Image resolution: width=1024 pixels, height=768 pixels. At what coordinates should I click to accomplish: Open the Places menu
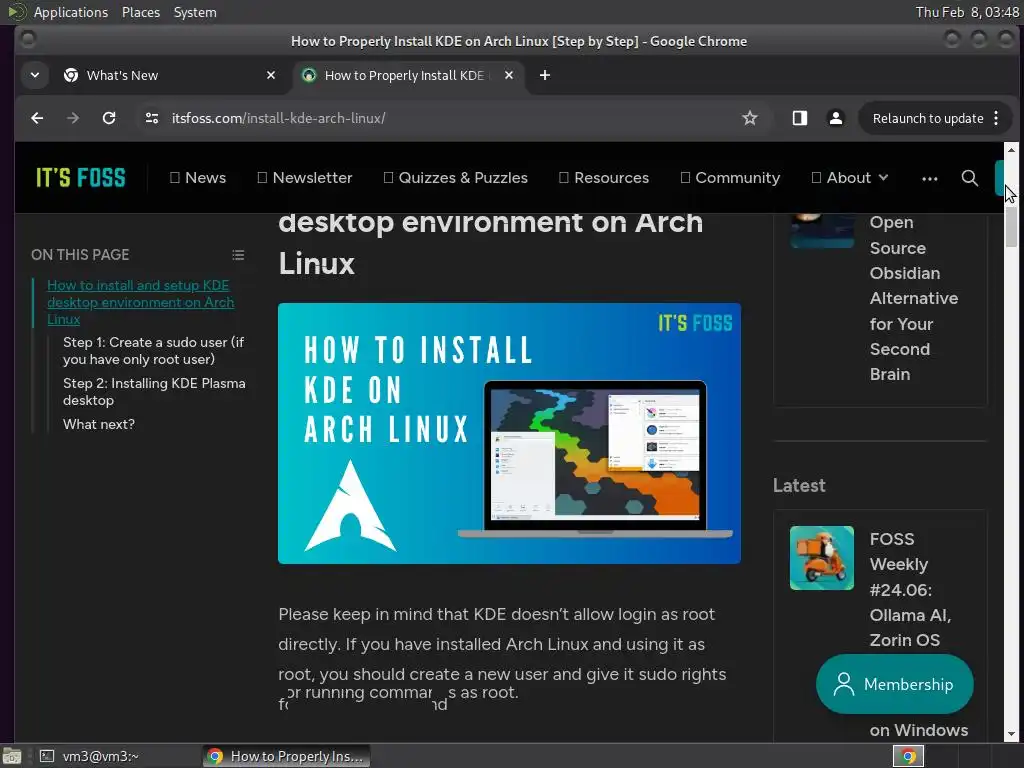click(x=140, y=12)
